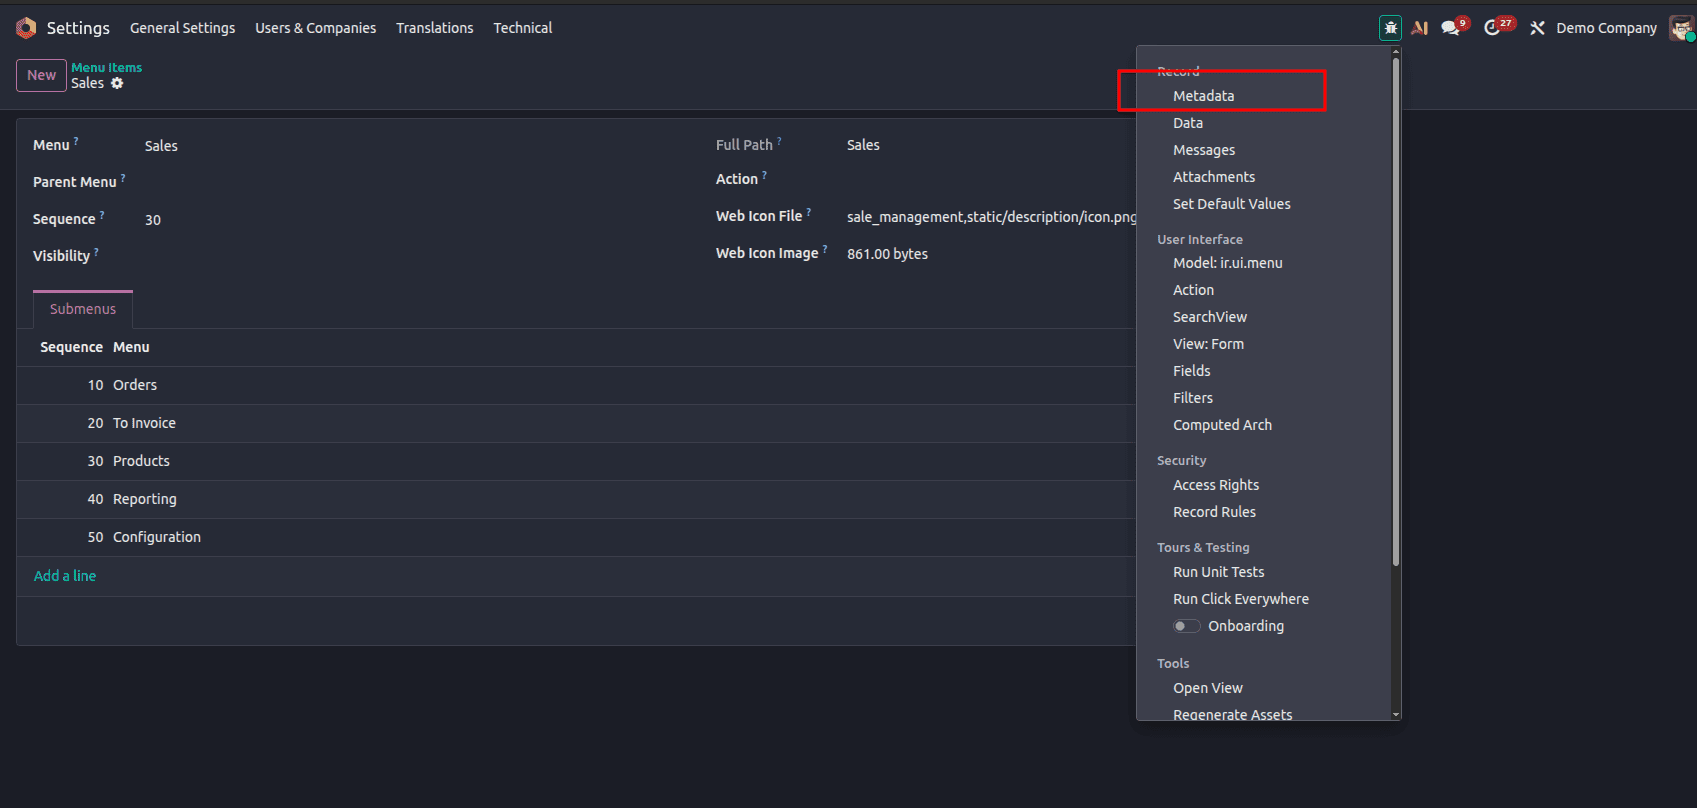This screenshot has width=1697, height=808.
Task: Expand the Users & Companies menu
Action: (x=315, y=28)
